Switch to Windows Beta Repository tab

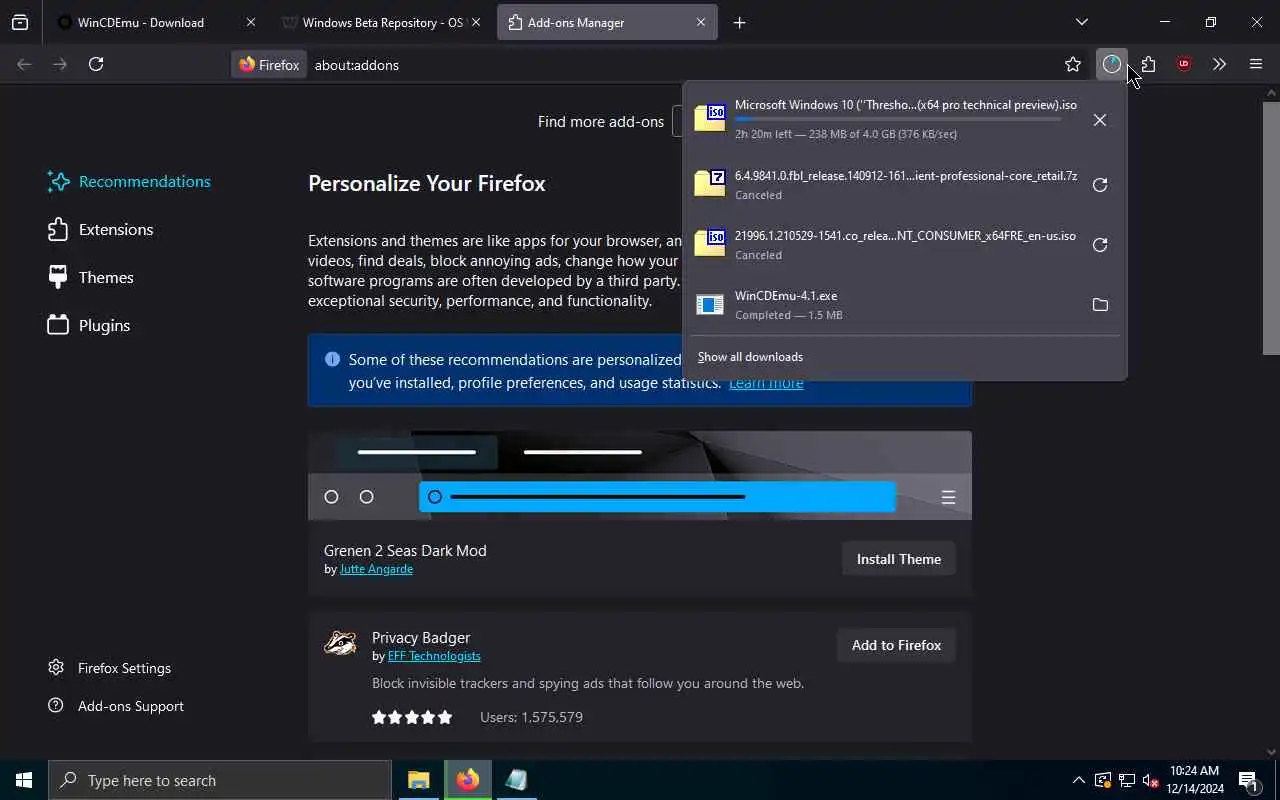[383, 22]
